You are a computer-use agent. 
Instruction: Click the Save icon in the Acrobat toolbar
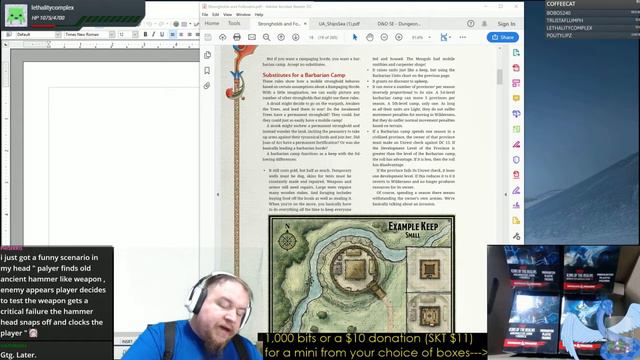pos(208,37)
